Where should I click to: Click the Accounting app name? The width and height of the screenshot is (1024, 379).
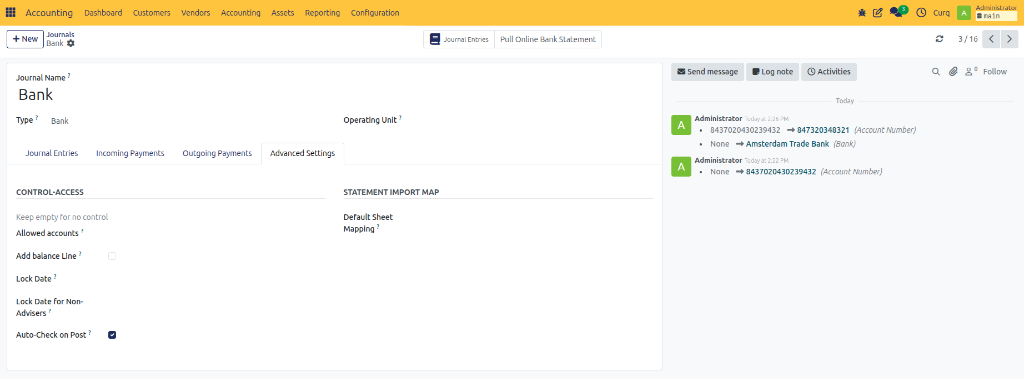(50, 12)
